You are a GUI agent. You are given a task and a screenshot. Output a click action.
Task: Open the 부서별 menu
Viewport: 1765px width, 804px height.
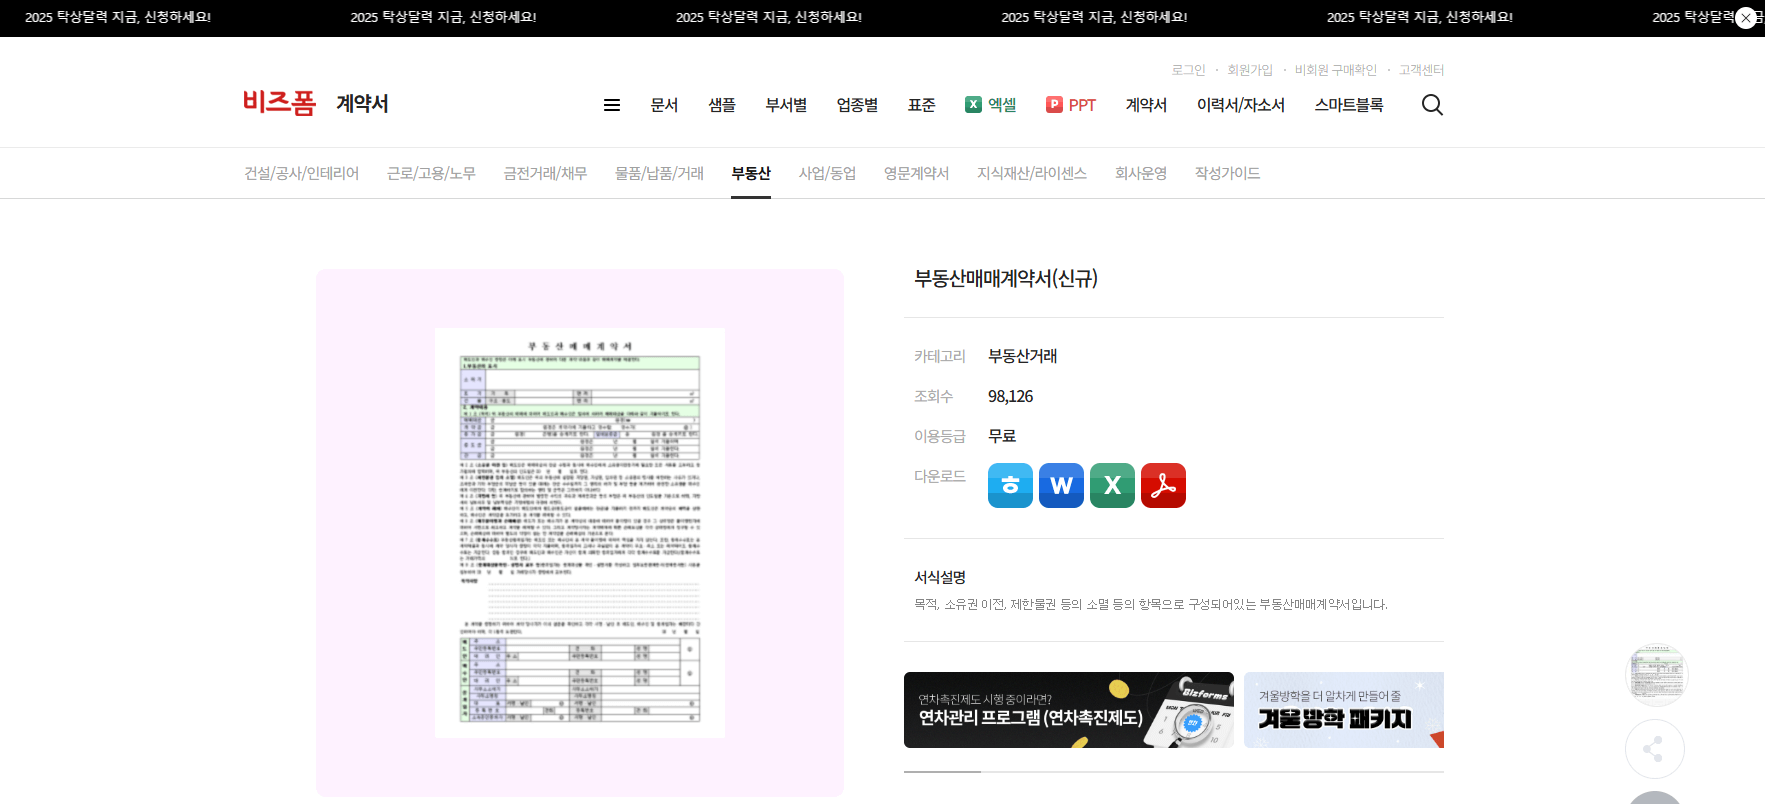(x=786, y=105)
